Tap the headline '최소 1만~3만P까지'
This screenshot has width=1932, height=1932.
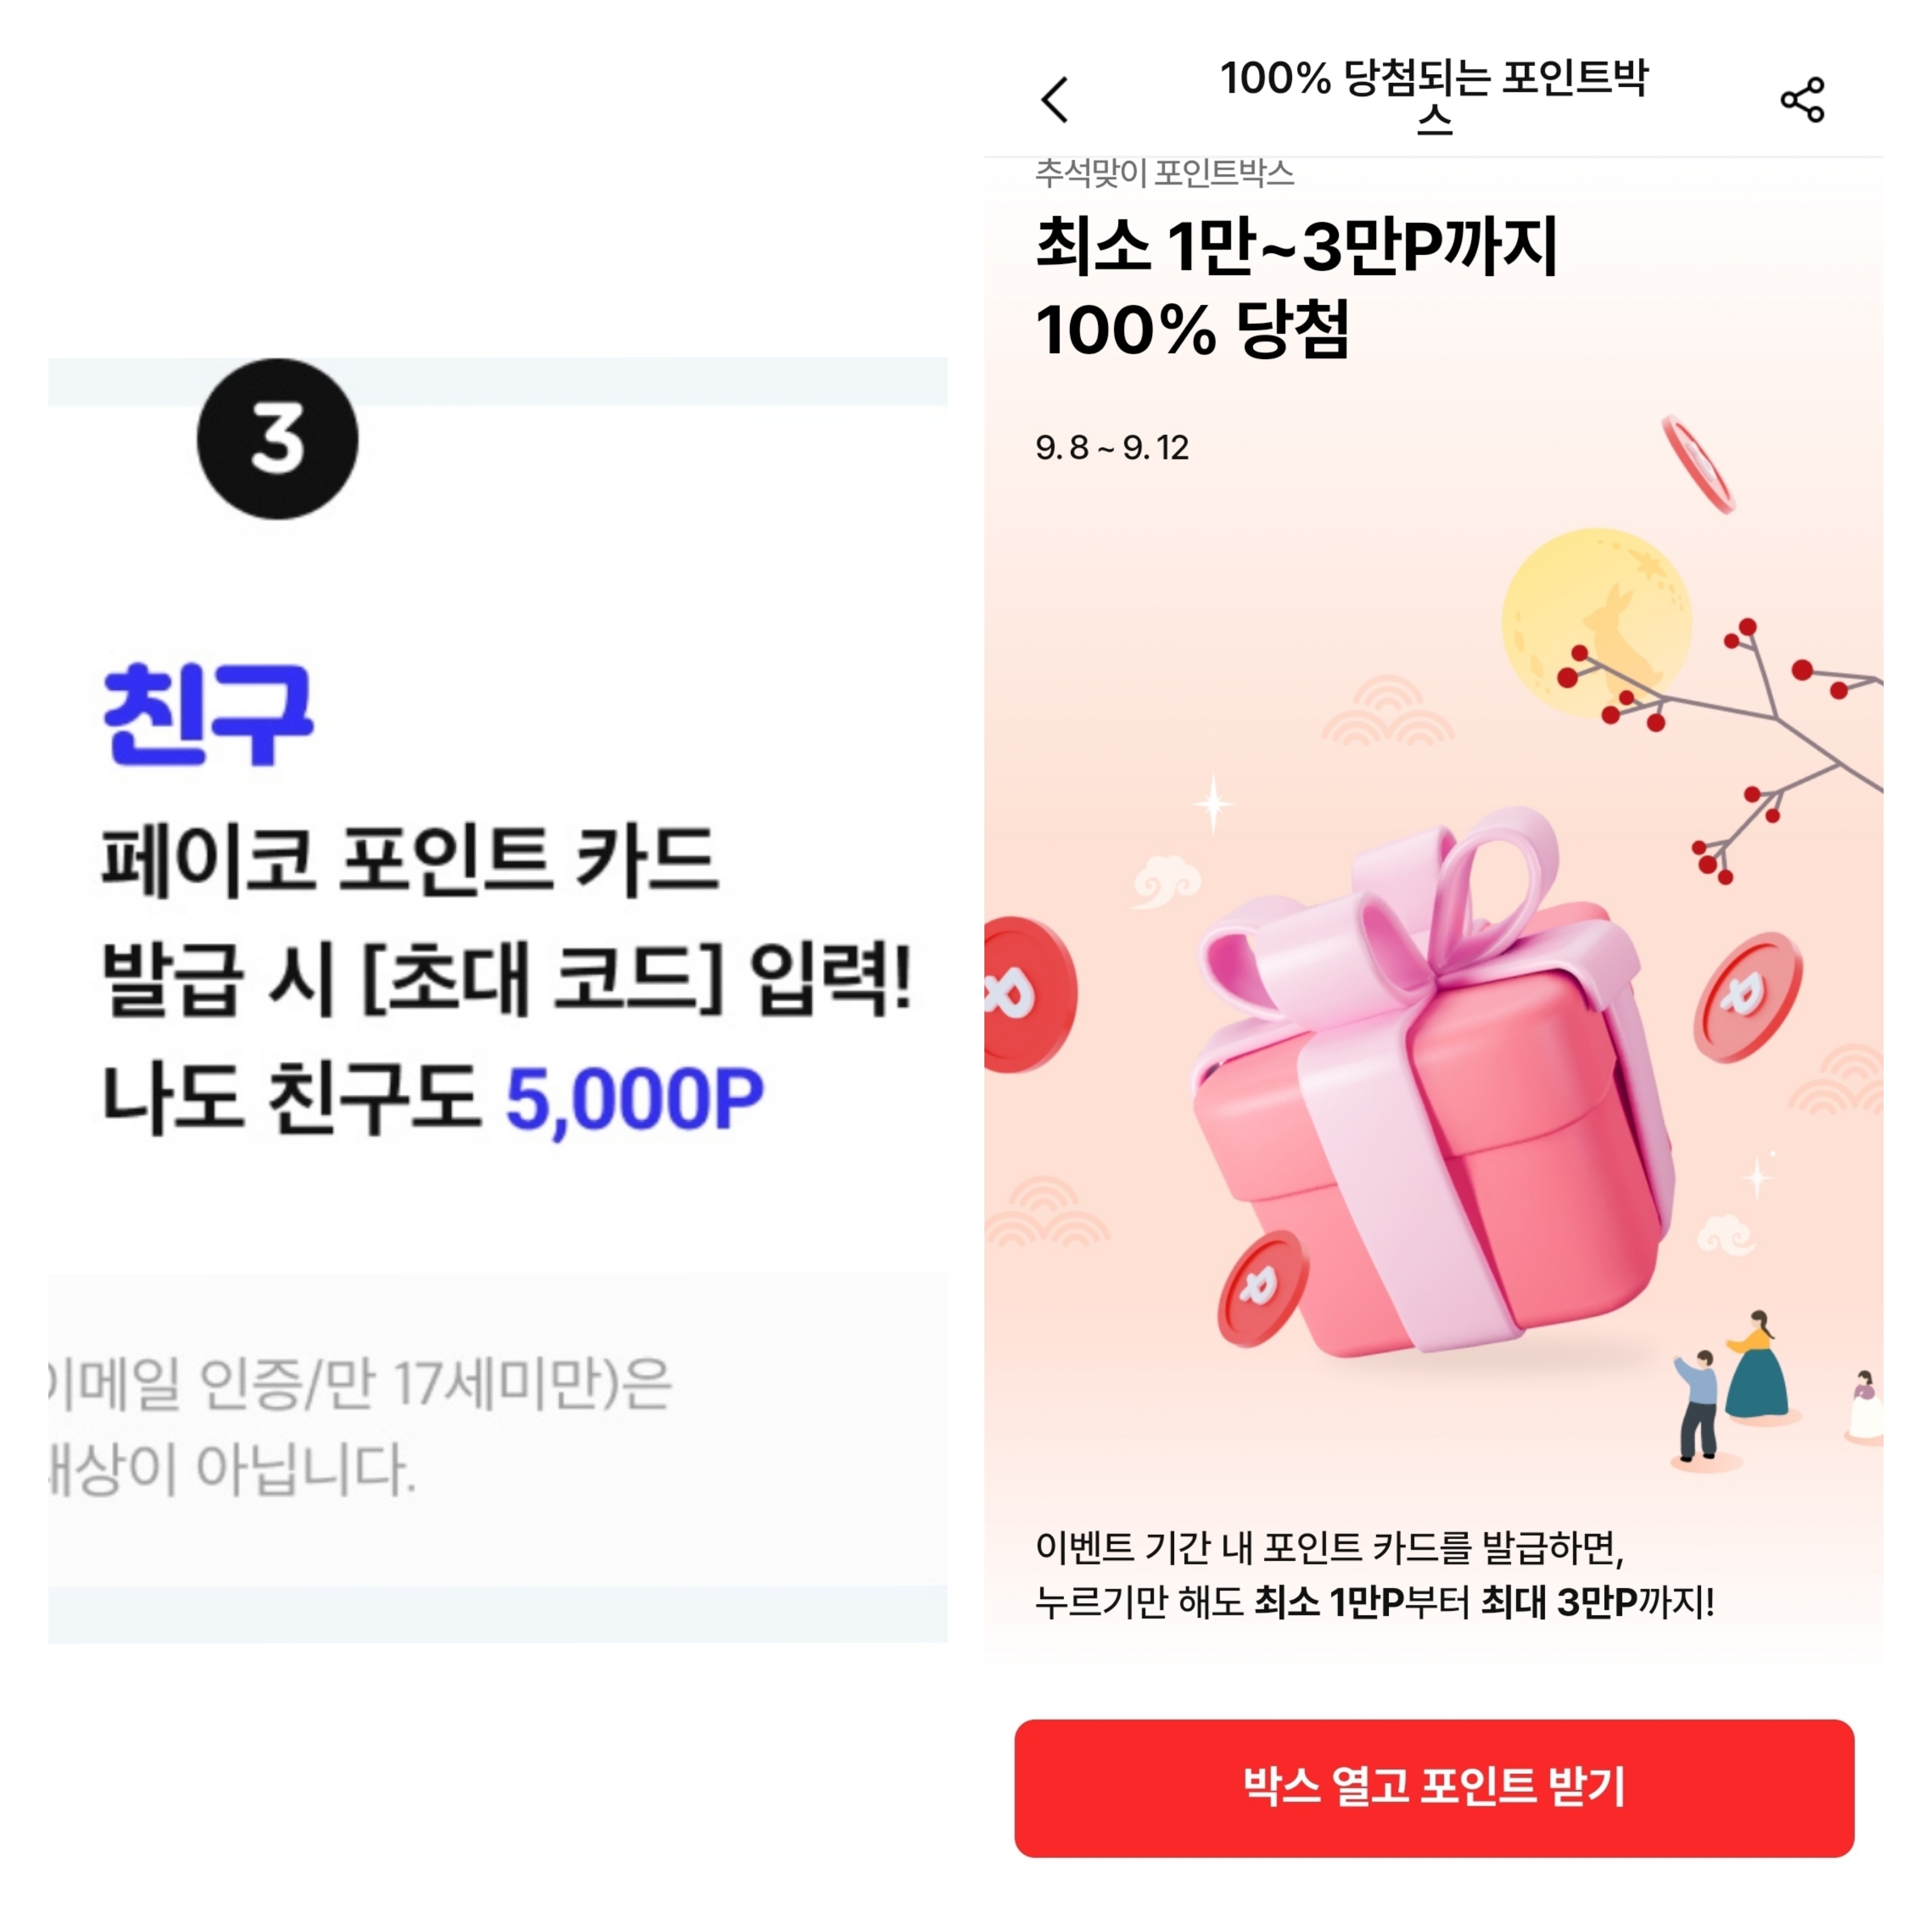pos(1297,246)
